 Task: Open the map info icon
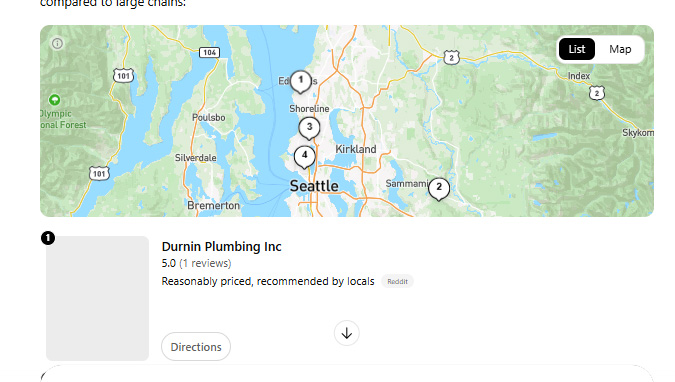[x=57, y=43]
